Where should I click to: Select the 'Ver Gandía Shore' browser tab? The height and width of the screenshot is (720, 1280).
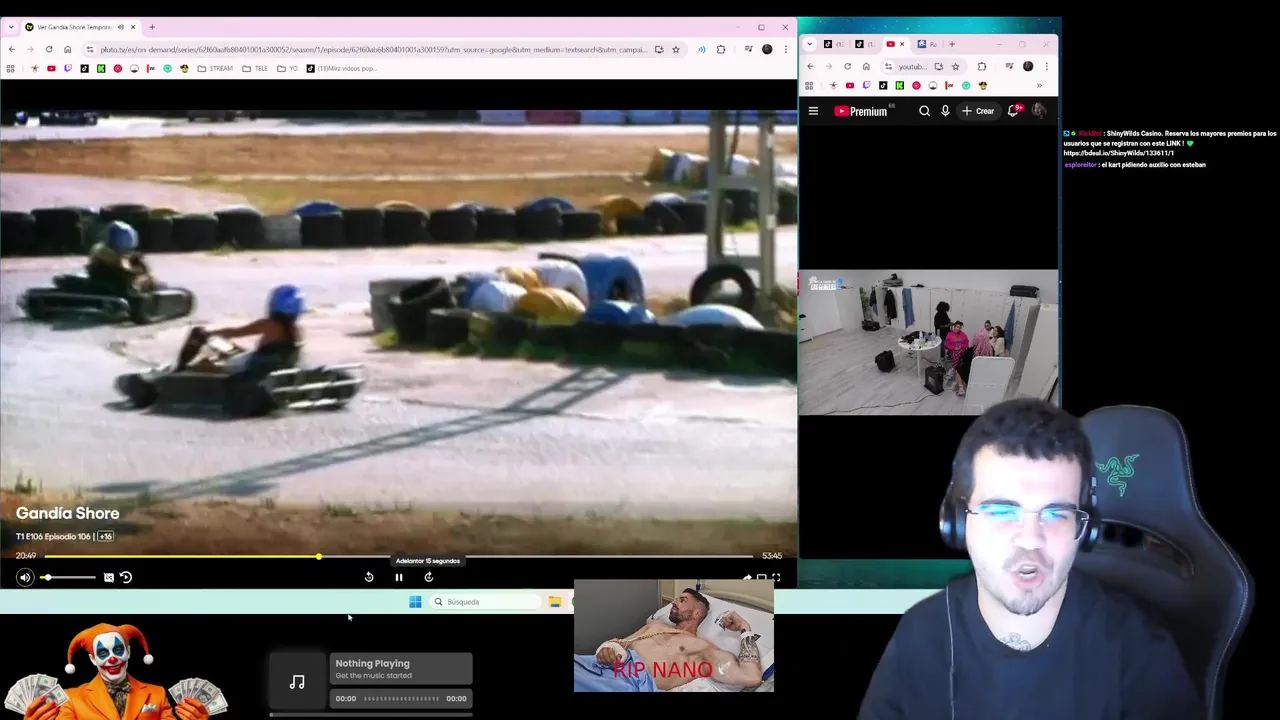click(x=81, y=27)
